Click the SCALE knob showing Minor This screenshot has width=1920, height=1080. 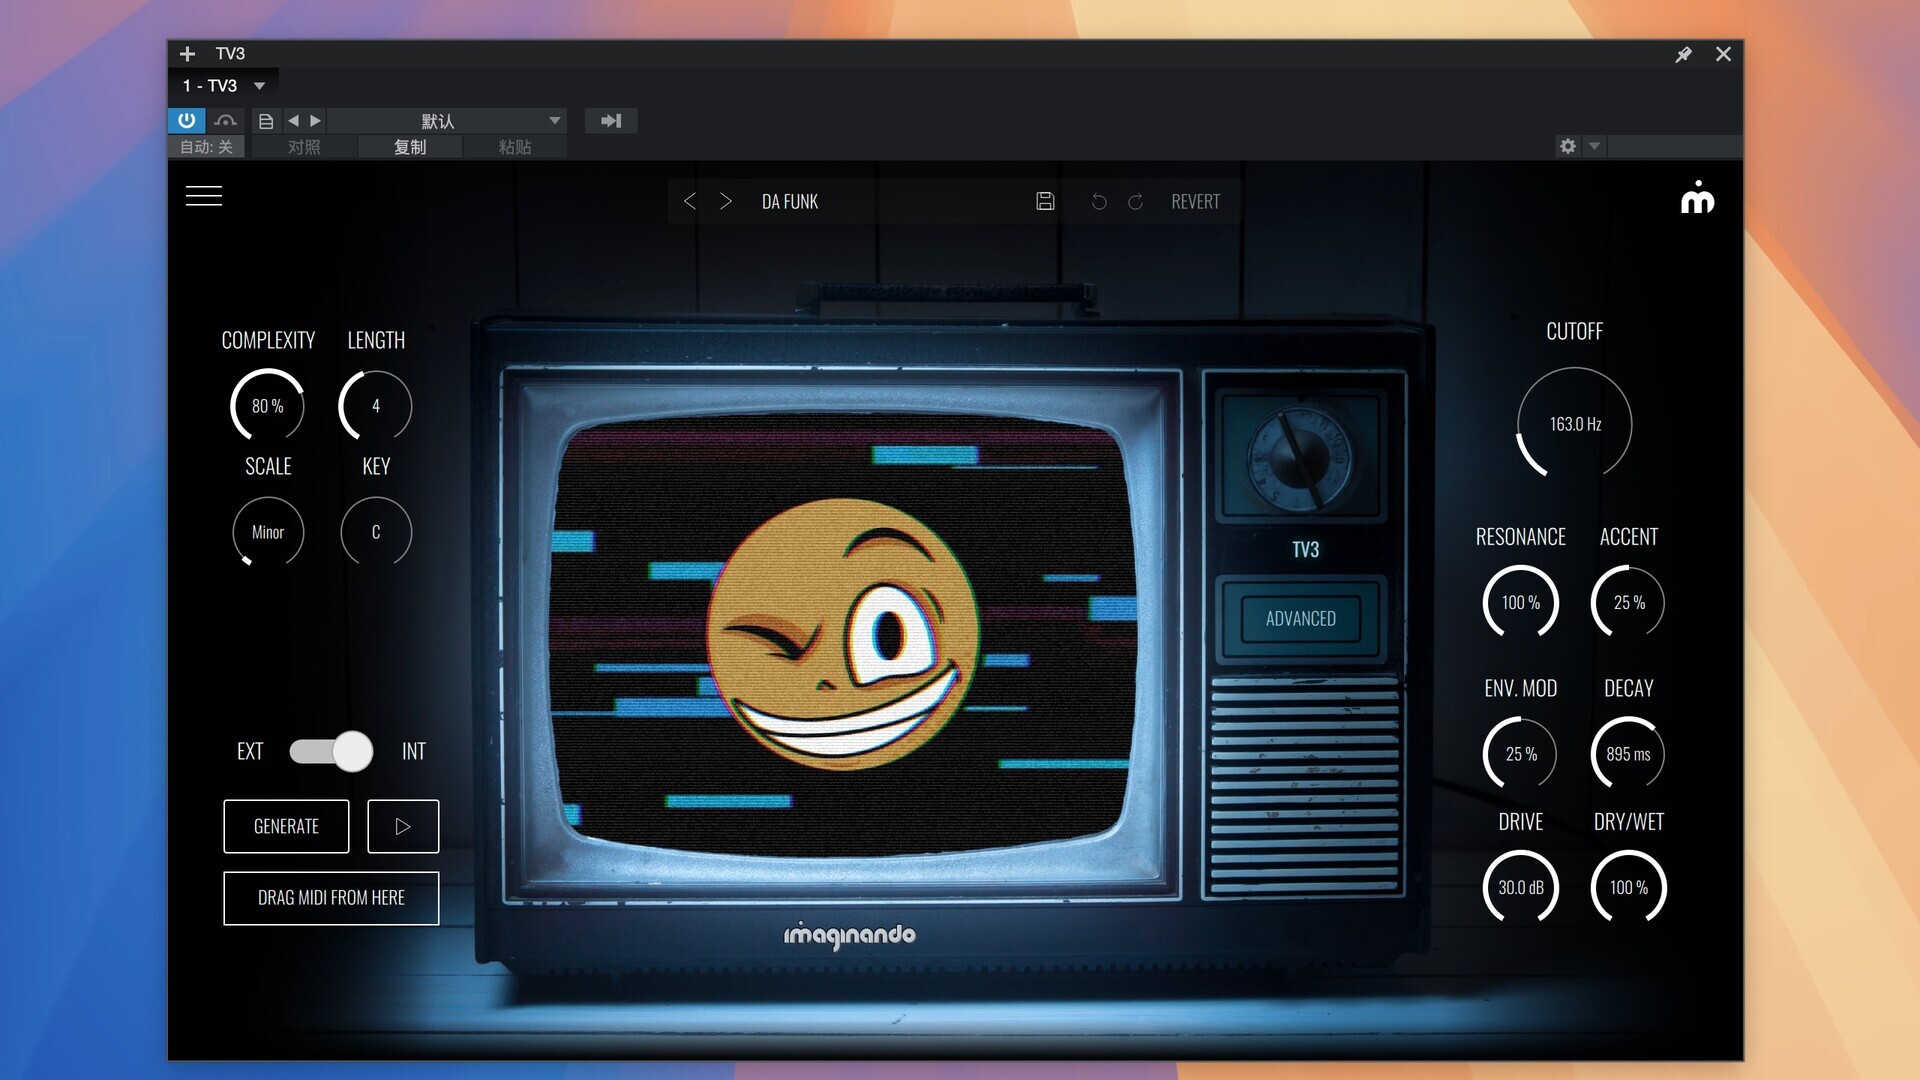[268, 532]
